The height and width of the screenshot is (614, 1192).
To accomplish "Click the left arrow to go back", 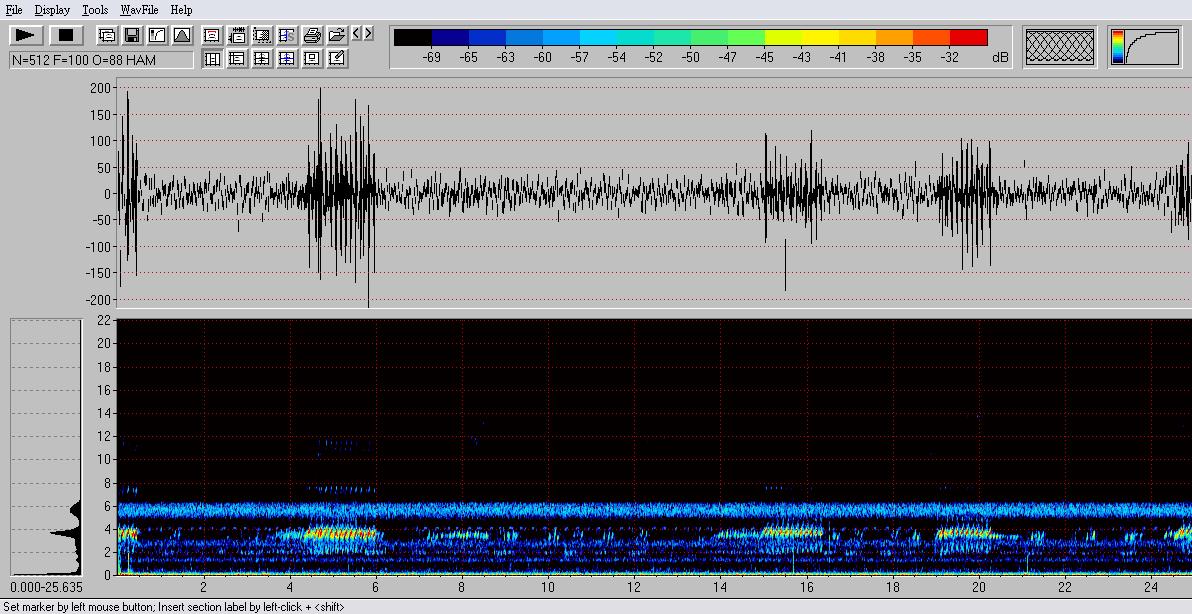I will tap(356, 34).
